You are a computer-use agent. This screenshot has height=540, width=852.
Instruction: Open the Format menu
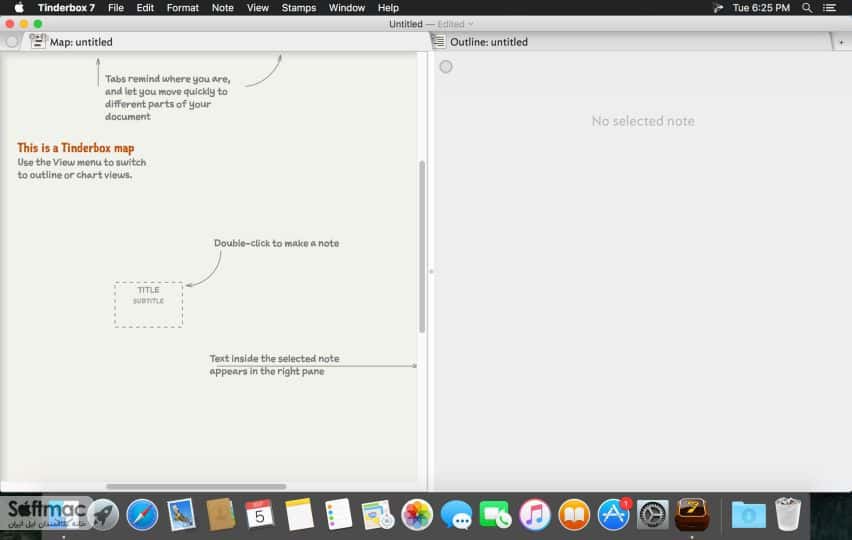click(183, 8)
